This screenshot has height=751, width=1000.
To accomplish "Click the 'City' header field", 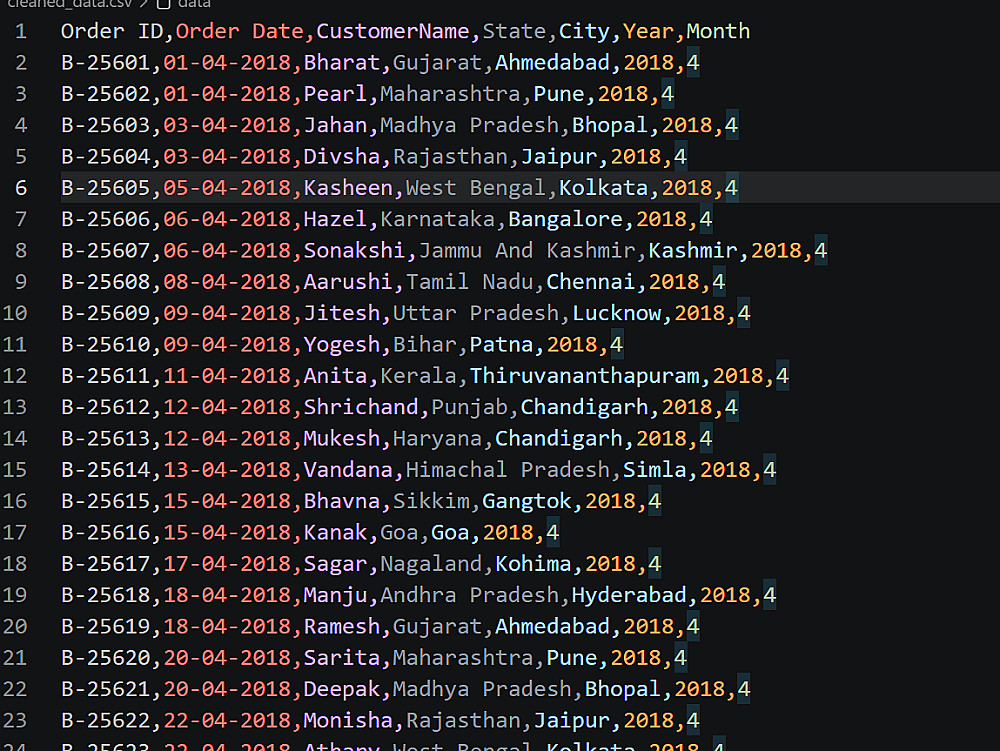I will (584, 31).
